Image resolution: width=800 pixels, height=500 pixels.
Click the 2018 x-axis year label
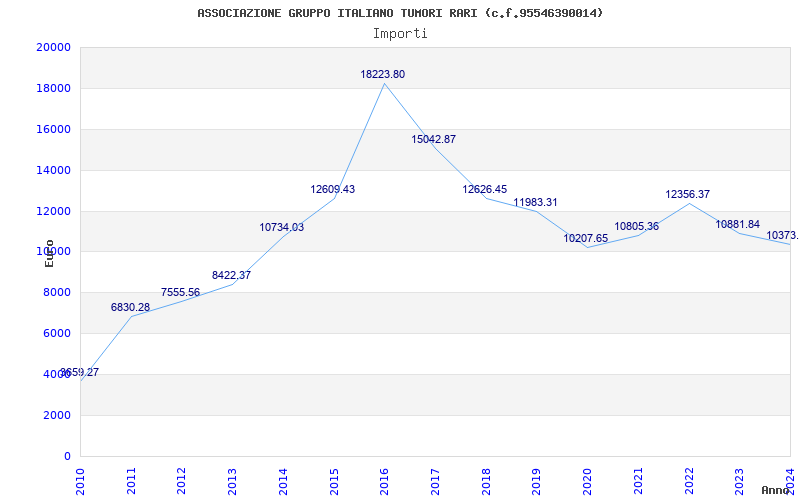point(486,480)
